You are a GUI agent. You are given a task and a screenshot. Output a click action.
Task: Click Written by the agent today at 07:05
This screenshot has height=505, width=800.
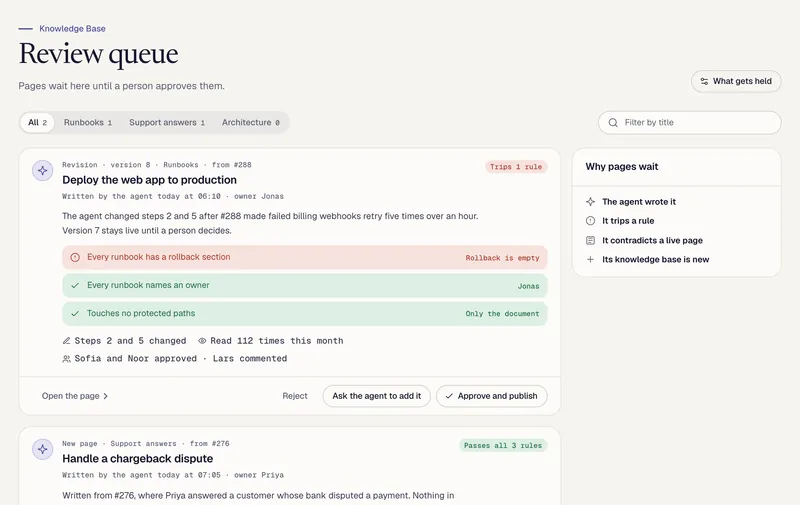click(141, 475)
